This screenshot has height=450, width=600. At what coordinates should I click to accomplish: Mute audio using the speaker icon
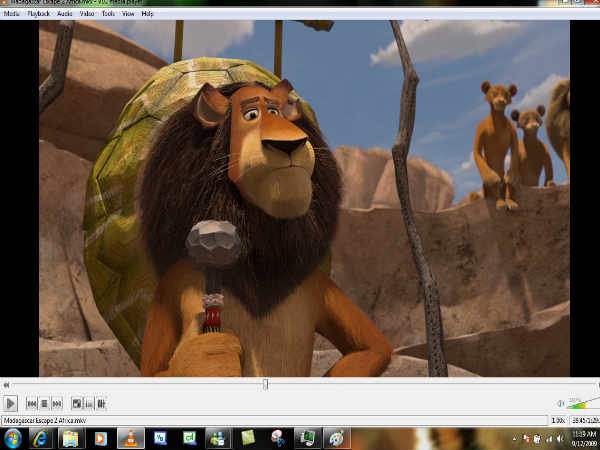[560, 403]
